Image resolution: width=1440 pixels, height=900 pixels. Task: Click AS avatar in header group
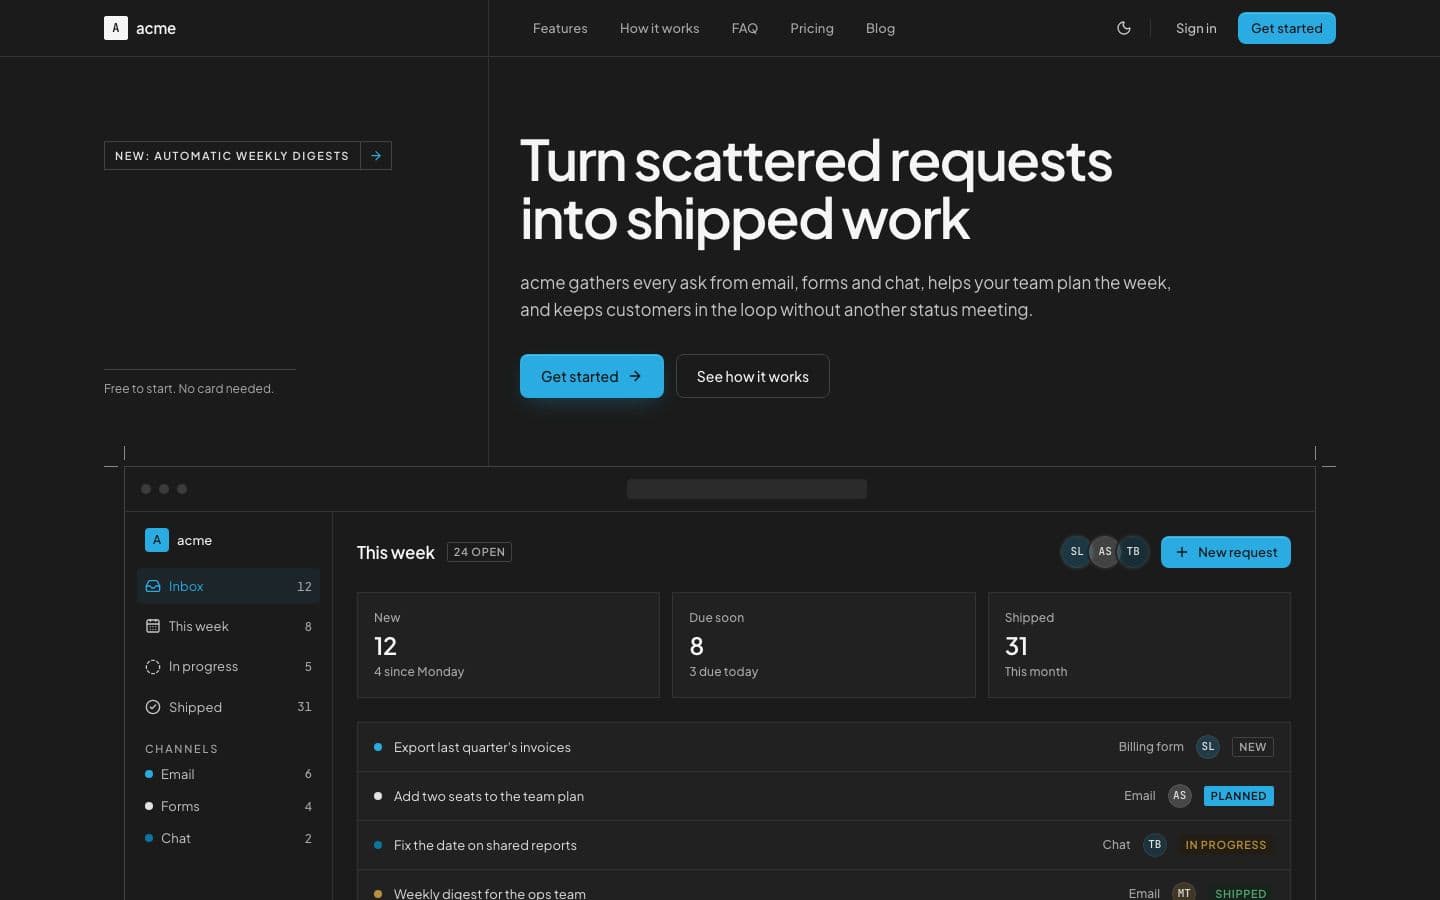click(x=1104, y=551)
